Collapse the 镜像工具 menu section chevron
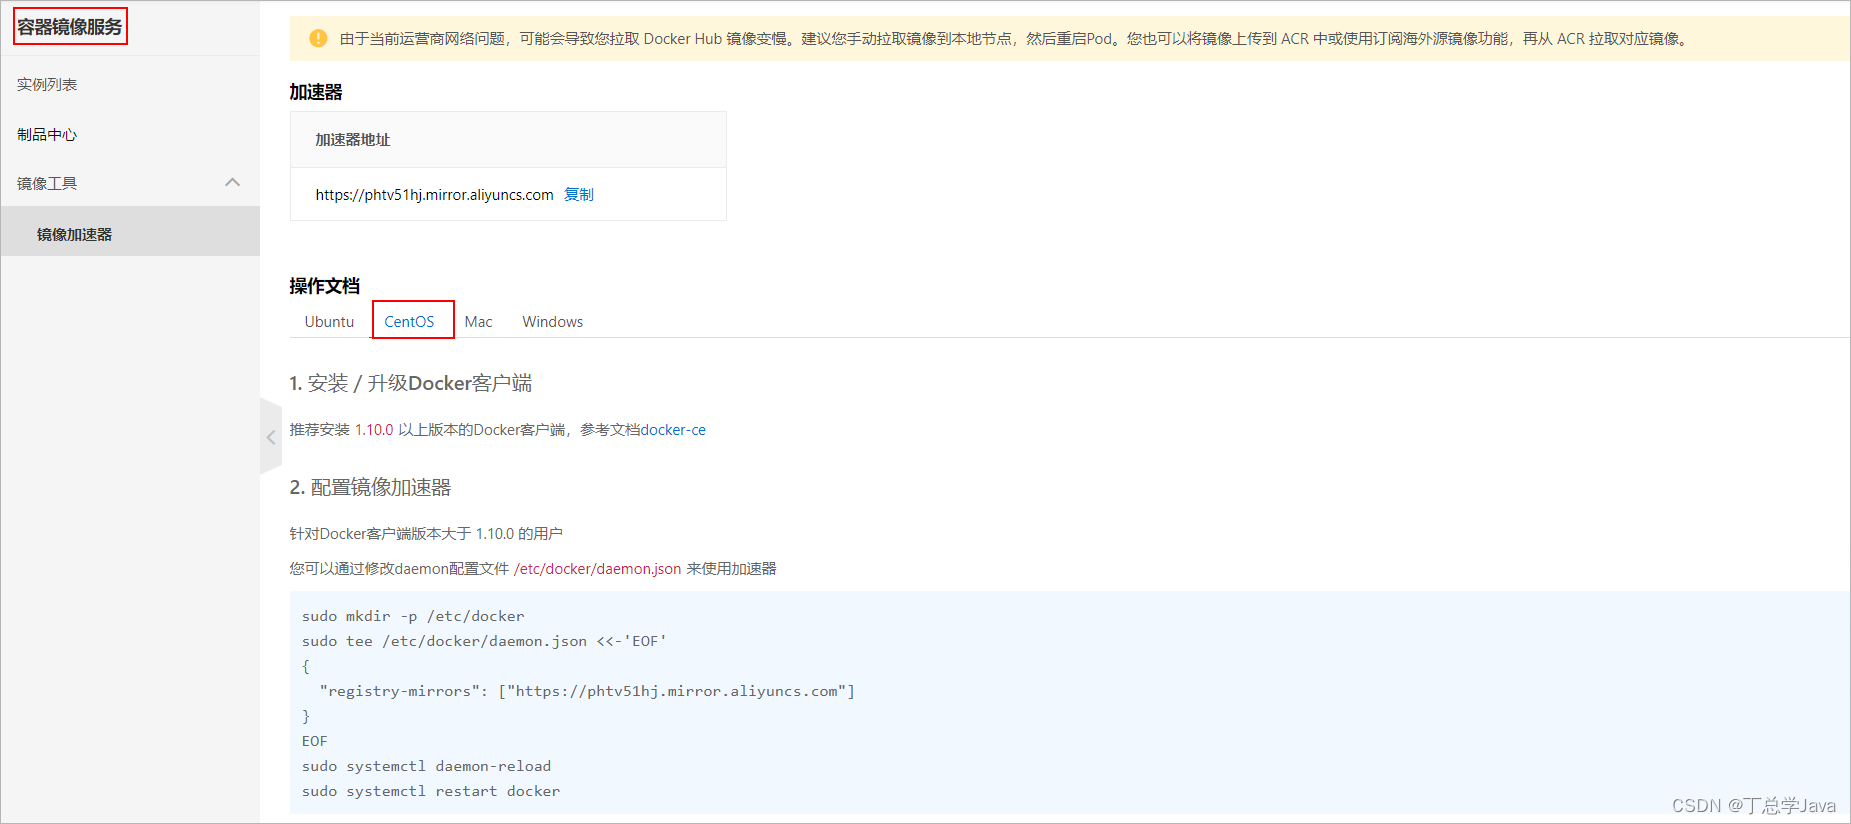Screen dimensions: 1851x824 coord(233,182)
